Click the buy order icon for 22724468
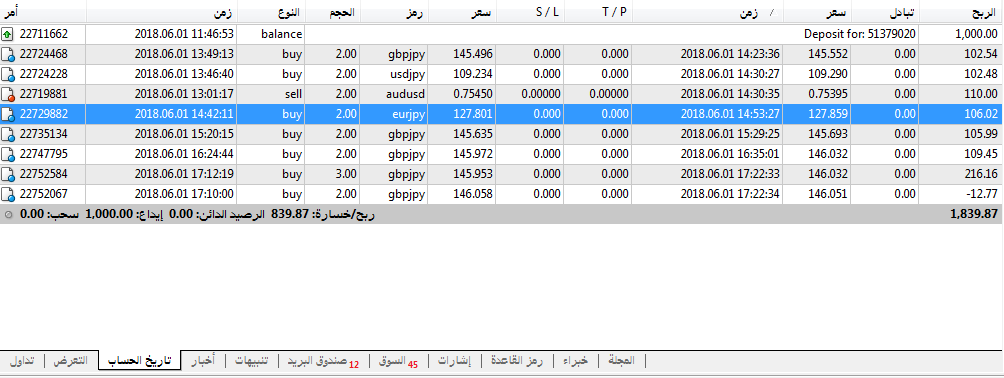 coord(8,54)
